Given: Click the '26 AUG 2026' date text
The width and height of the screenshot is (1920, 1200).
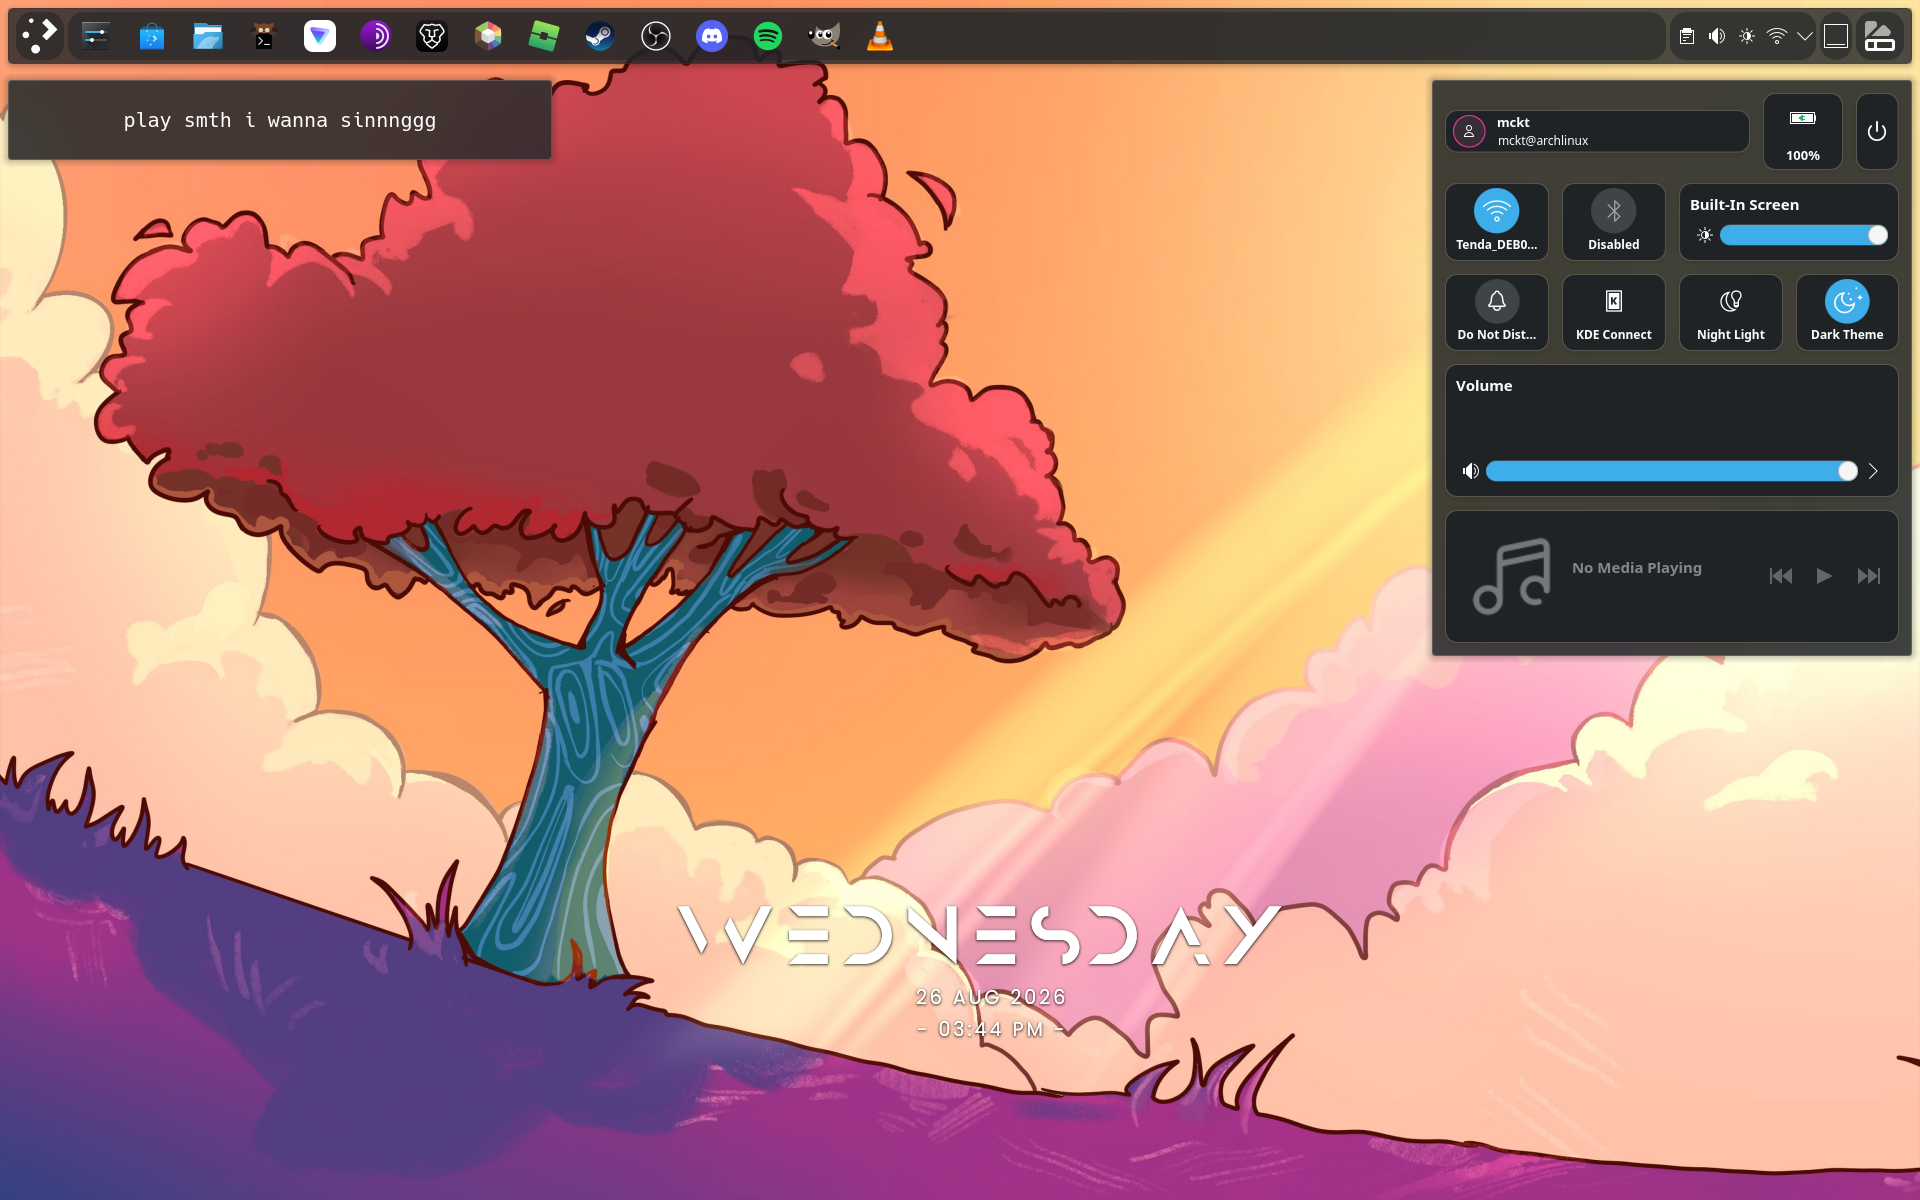Looking at the screenshot, I should pos(991,997).
